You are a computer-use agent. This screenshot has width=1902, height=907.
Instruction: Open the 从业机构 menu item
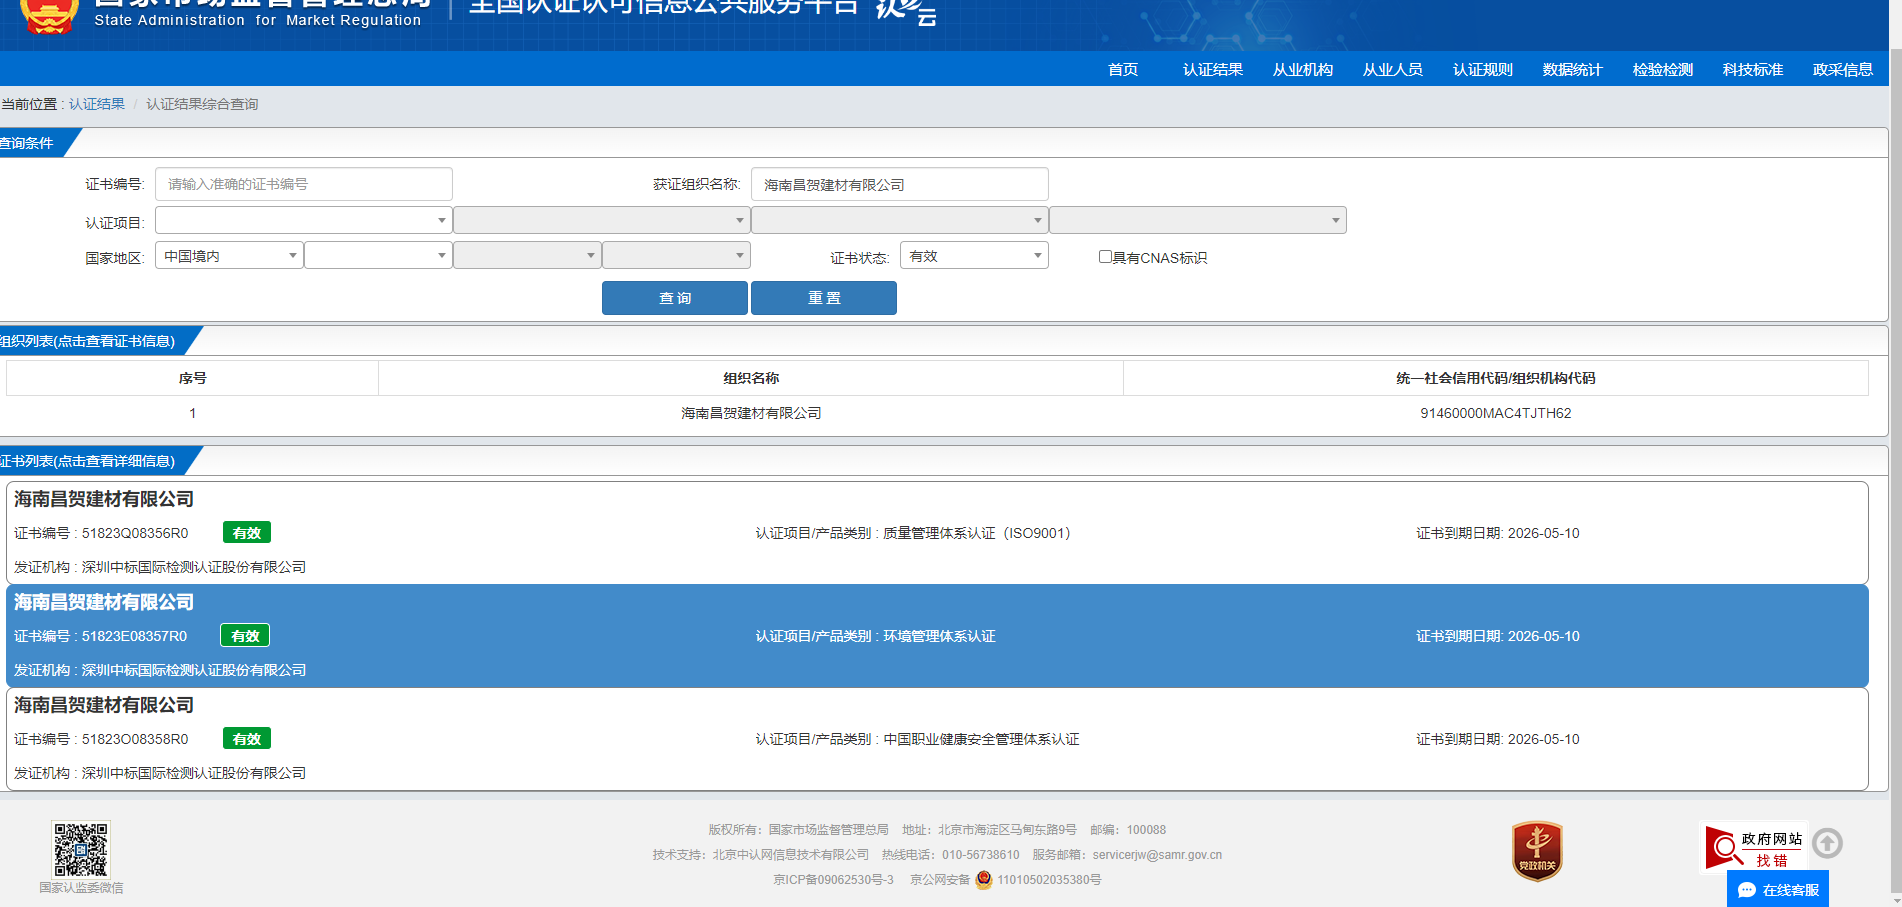(x=1302, y=69)
